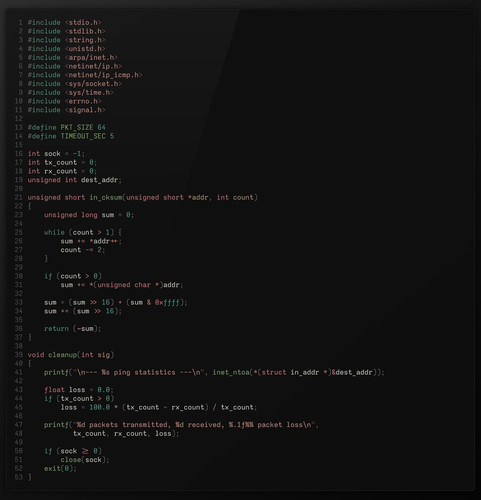Image resolution: width=481 pixels, height=500 pixels.
Task: Click 'int sock = -1;' declaration
Action: click(56, 154)
